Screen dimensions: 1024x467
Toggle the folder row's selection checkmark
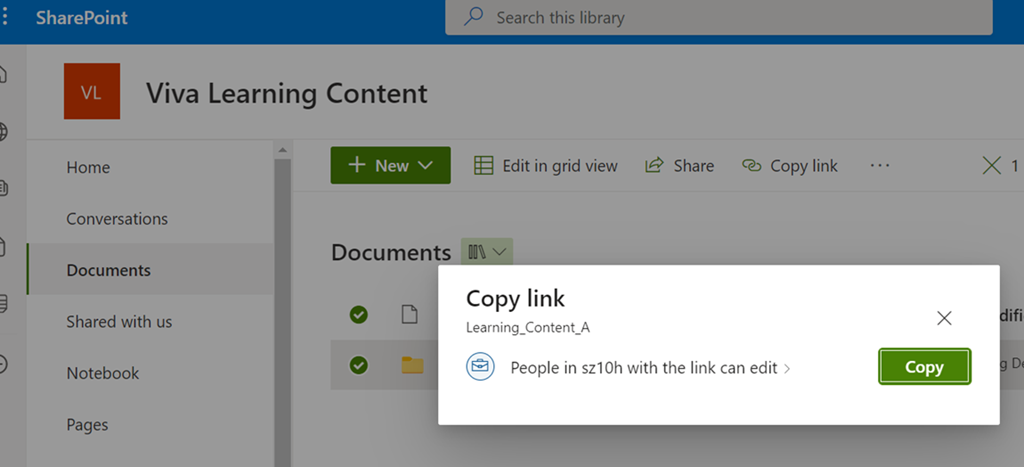(x=359, y=364)
